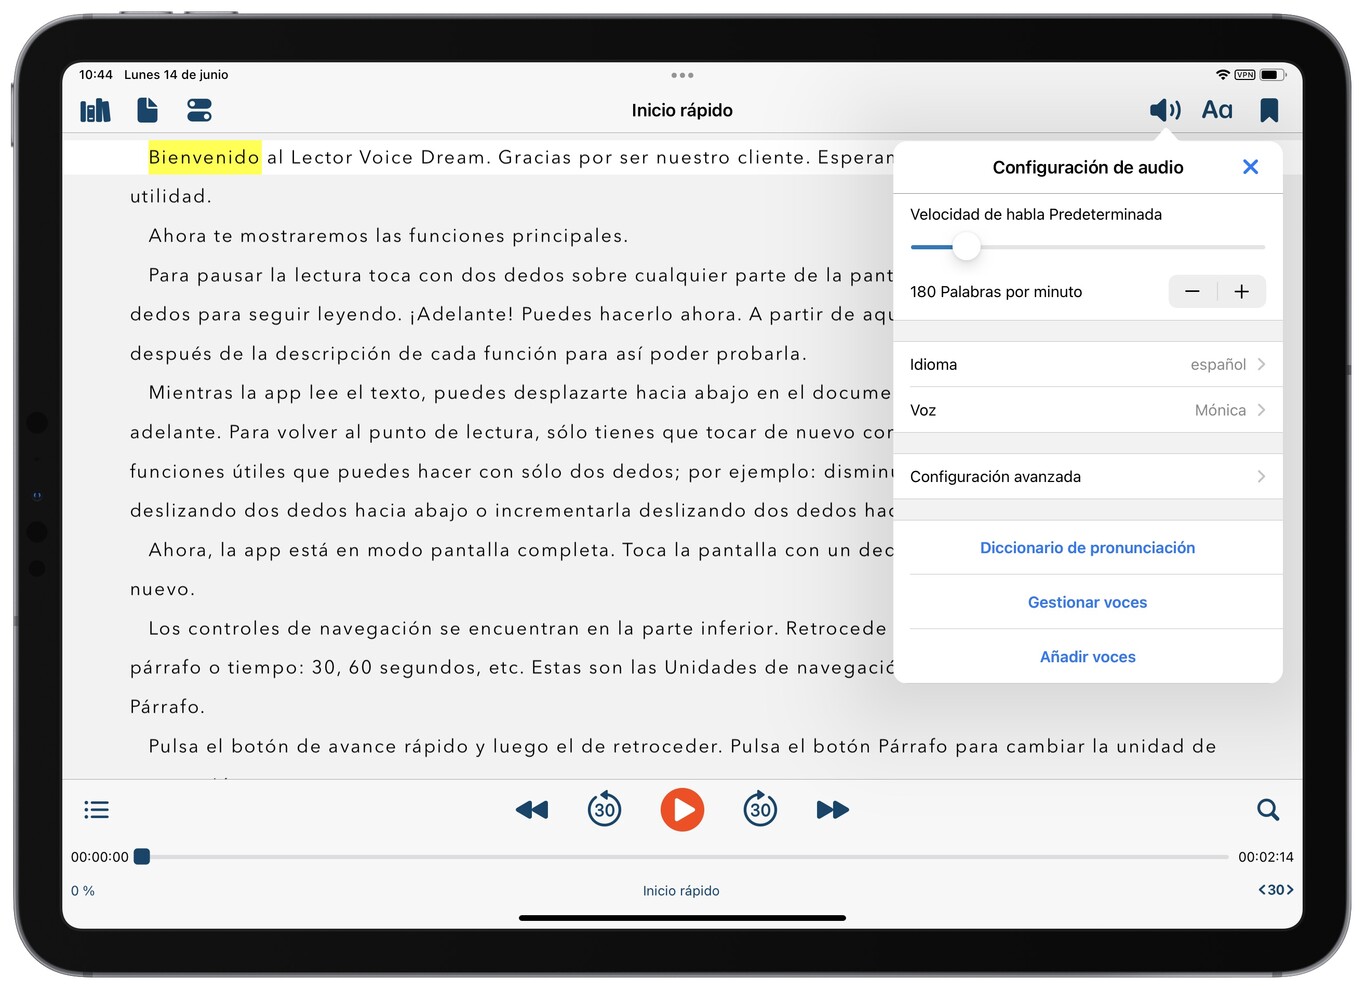The width and height of the screenshot is (1366, 991).
Task: Increase speed with the plus stepper
Action: (x=1241, y=291)
